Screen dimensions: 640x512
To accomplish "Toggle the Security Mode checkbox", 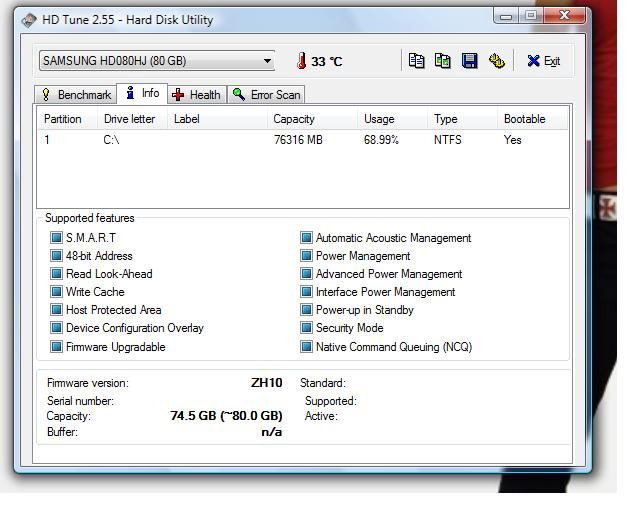I will (x=306, y=327).
